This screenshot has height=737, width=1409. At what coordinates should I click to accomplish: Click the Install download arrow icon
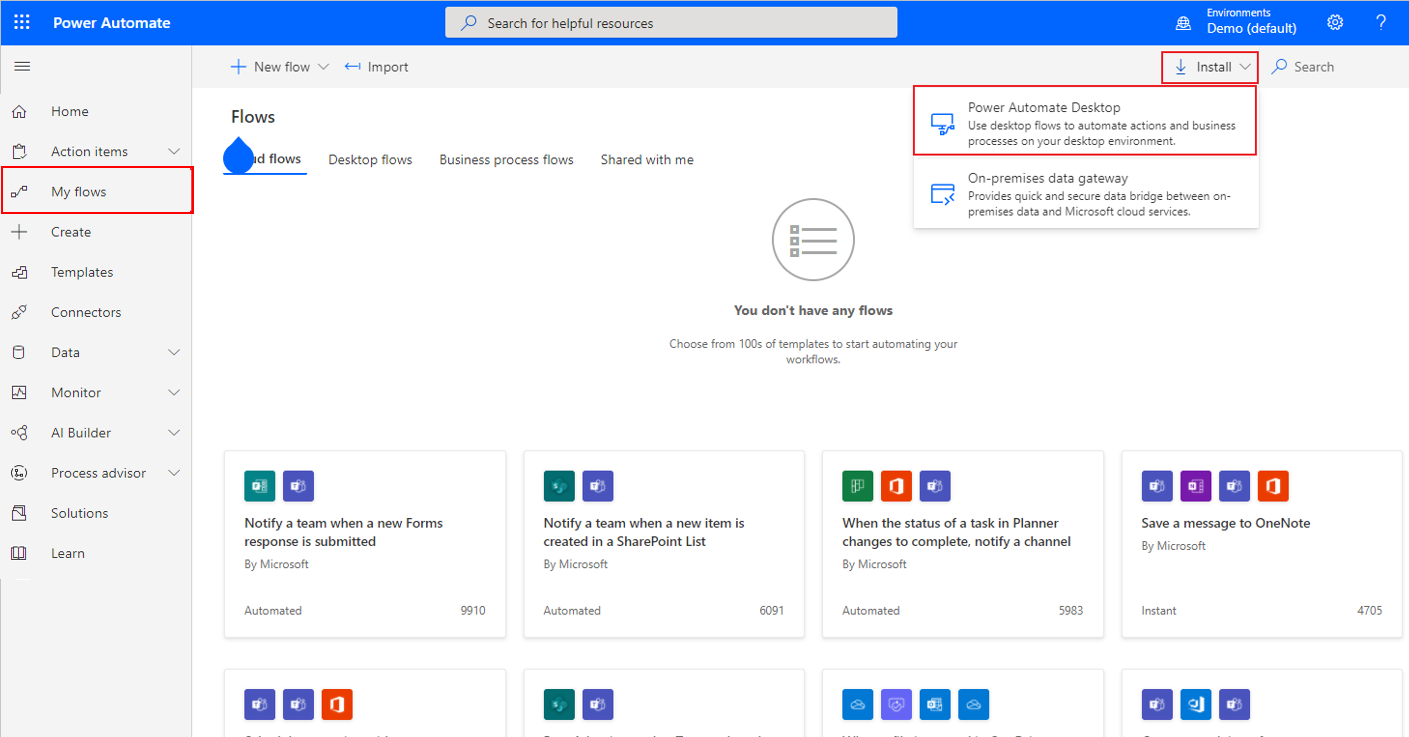tap(1181, 67)
